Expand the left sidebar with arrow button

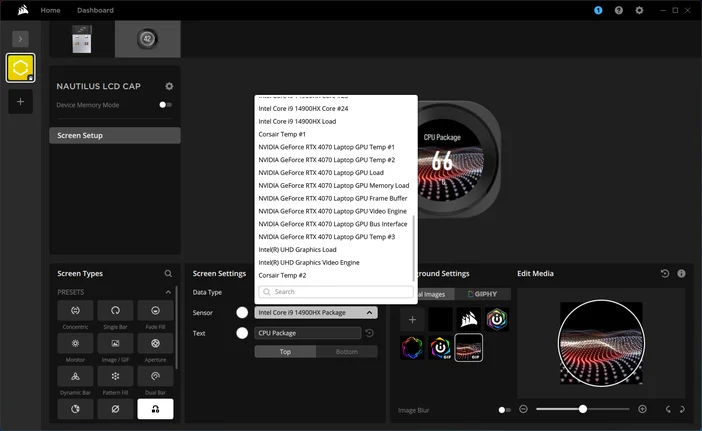click(20, 38)
